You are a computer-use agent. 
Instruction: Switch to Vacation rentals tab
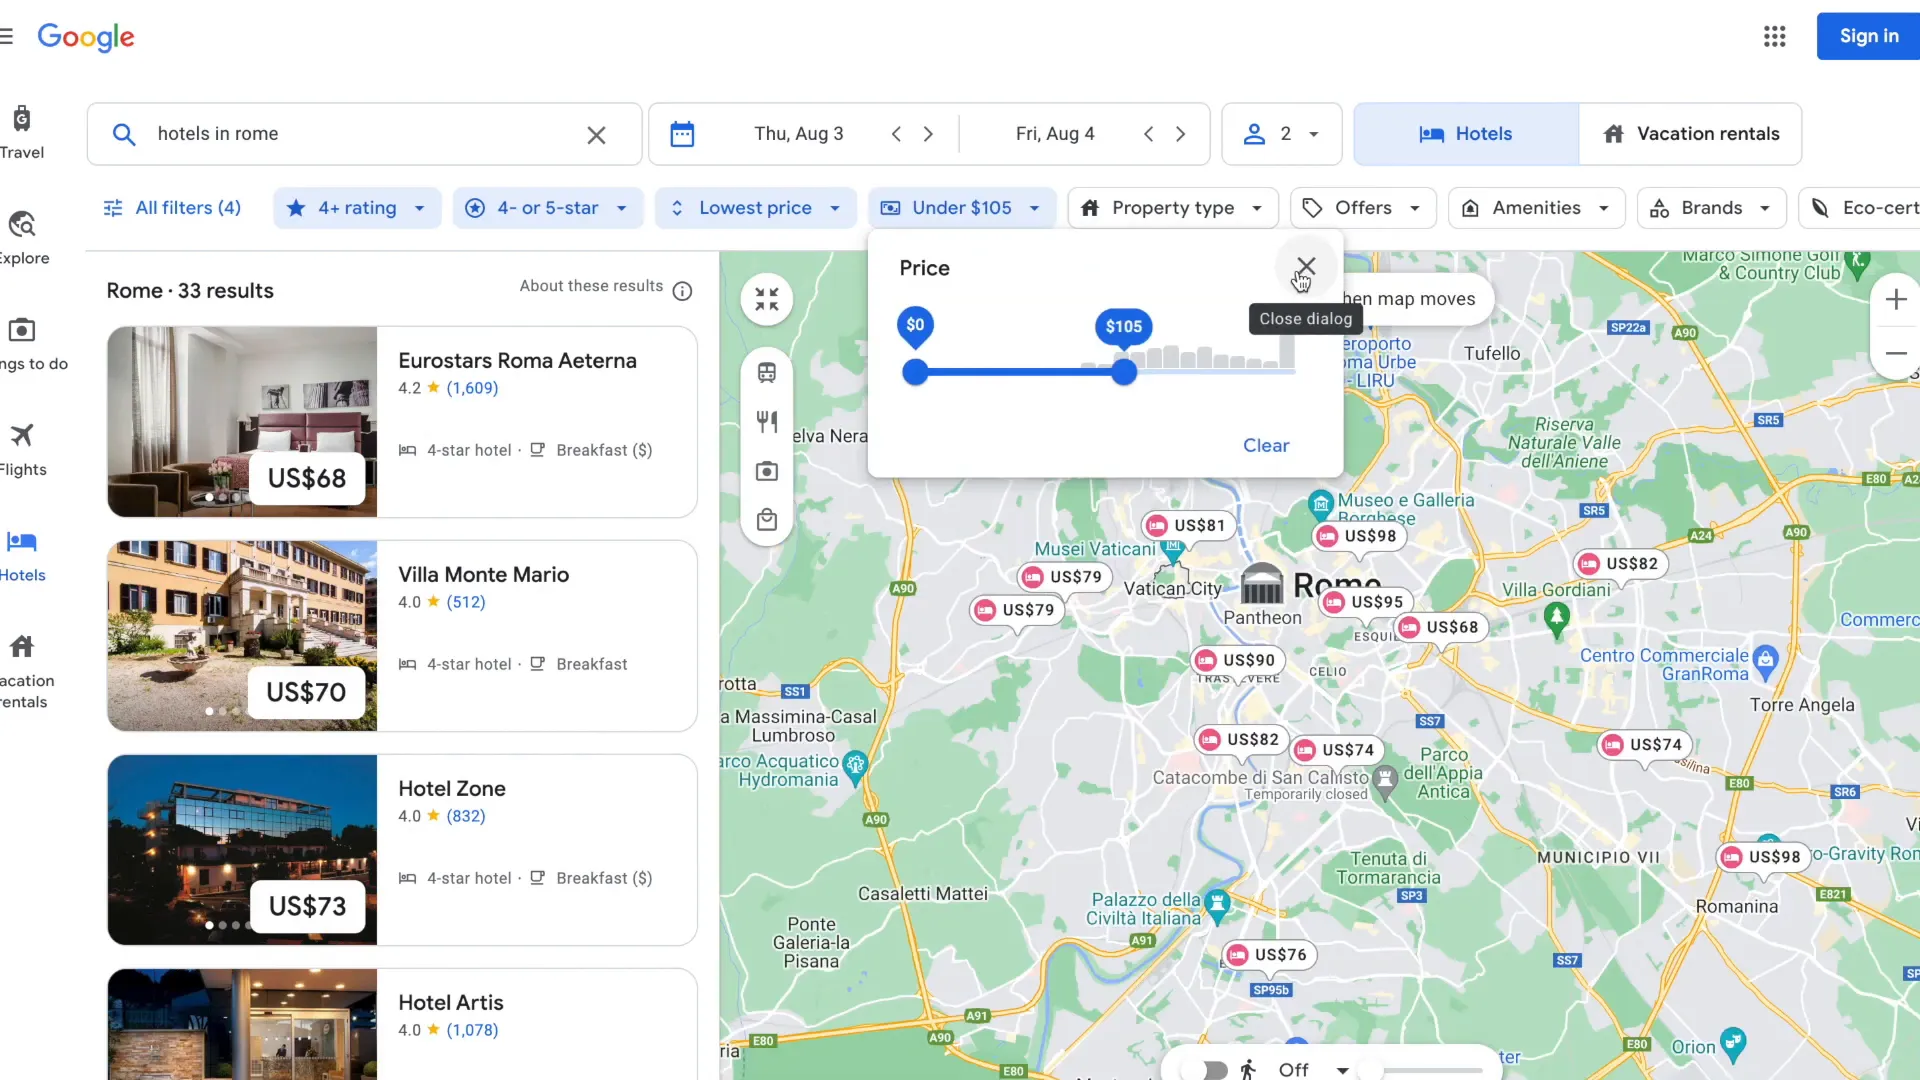[1690, 134]
